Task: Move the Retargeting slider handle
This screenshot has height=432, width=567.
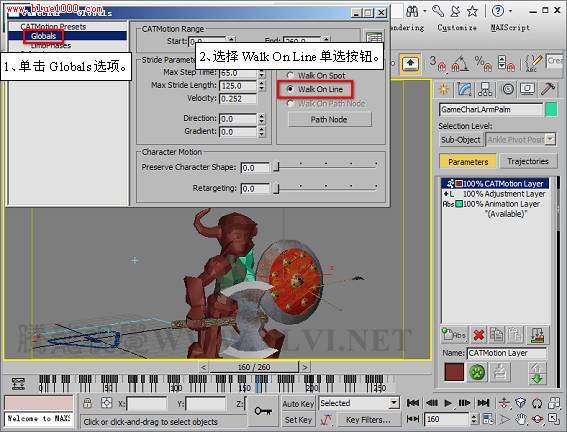Action: (276, 188)
